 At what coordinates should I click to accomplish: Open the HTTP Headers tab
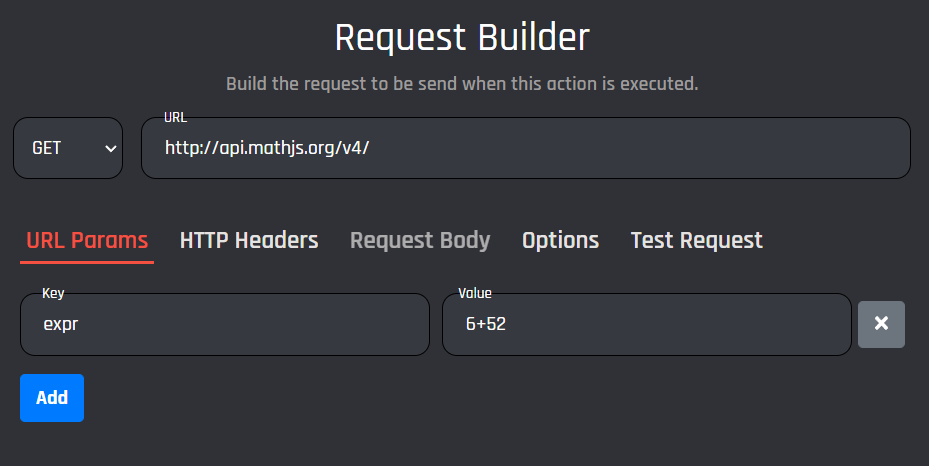click(249, 240)
